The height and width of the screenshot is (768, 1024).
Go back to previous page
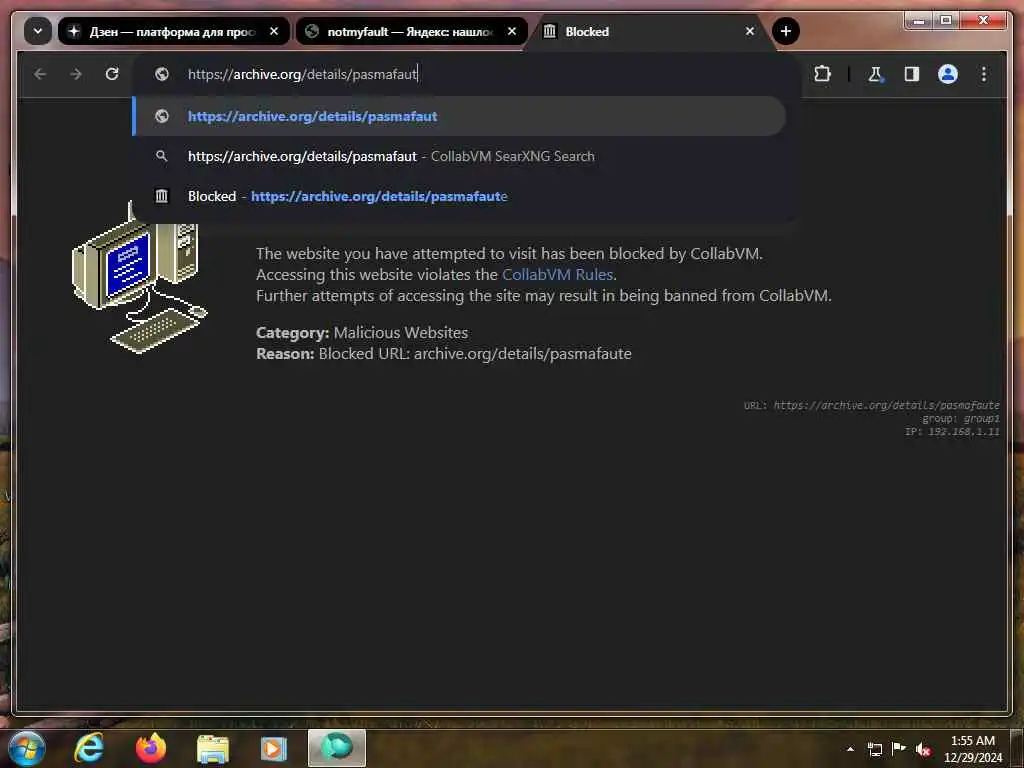coord(40,74)
